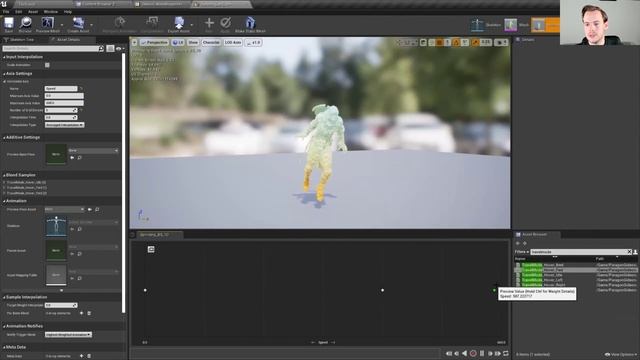Viewport: 640px width, 360px height.
Task: Toggle viewport scale snapping
Action: tap(475, 42)
